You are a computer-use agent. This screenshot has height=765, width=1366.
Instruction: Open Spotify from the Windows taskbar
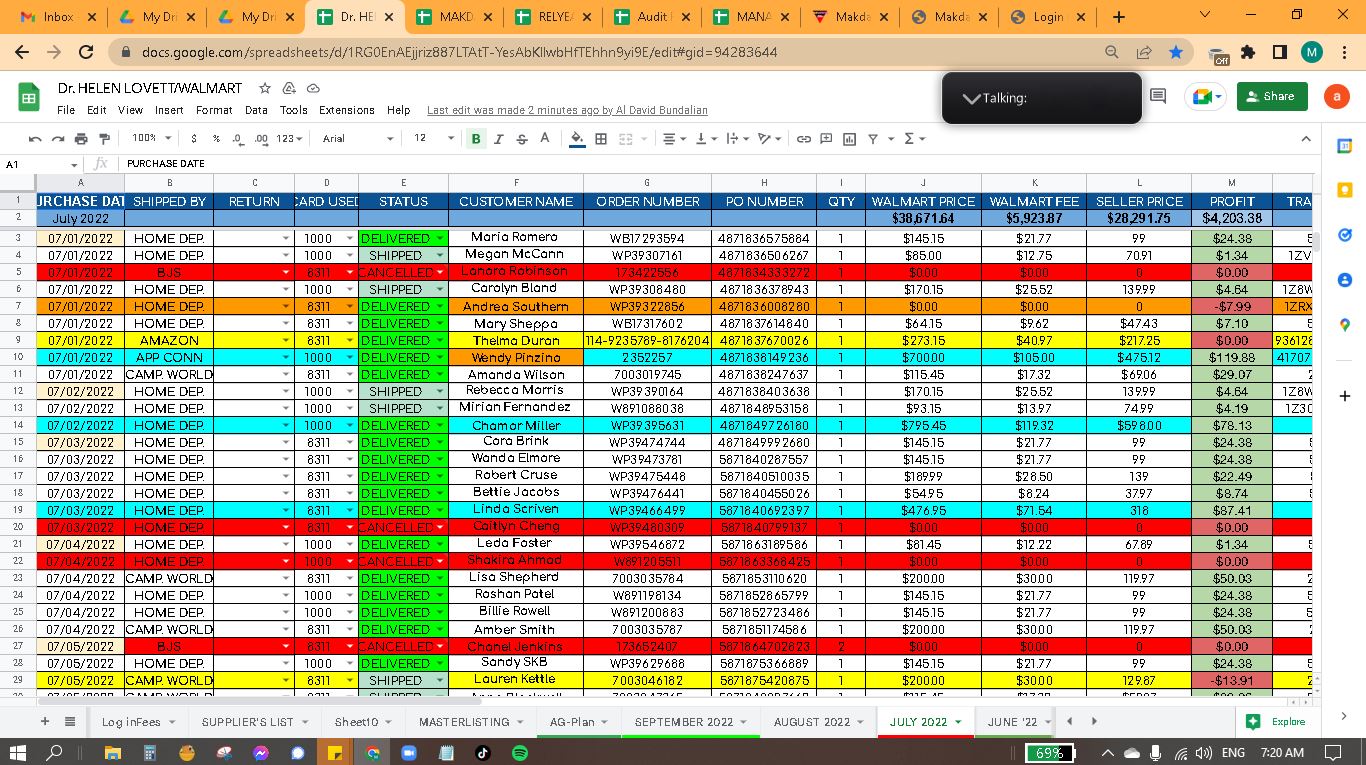[520, 752]
